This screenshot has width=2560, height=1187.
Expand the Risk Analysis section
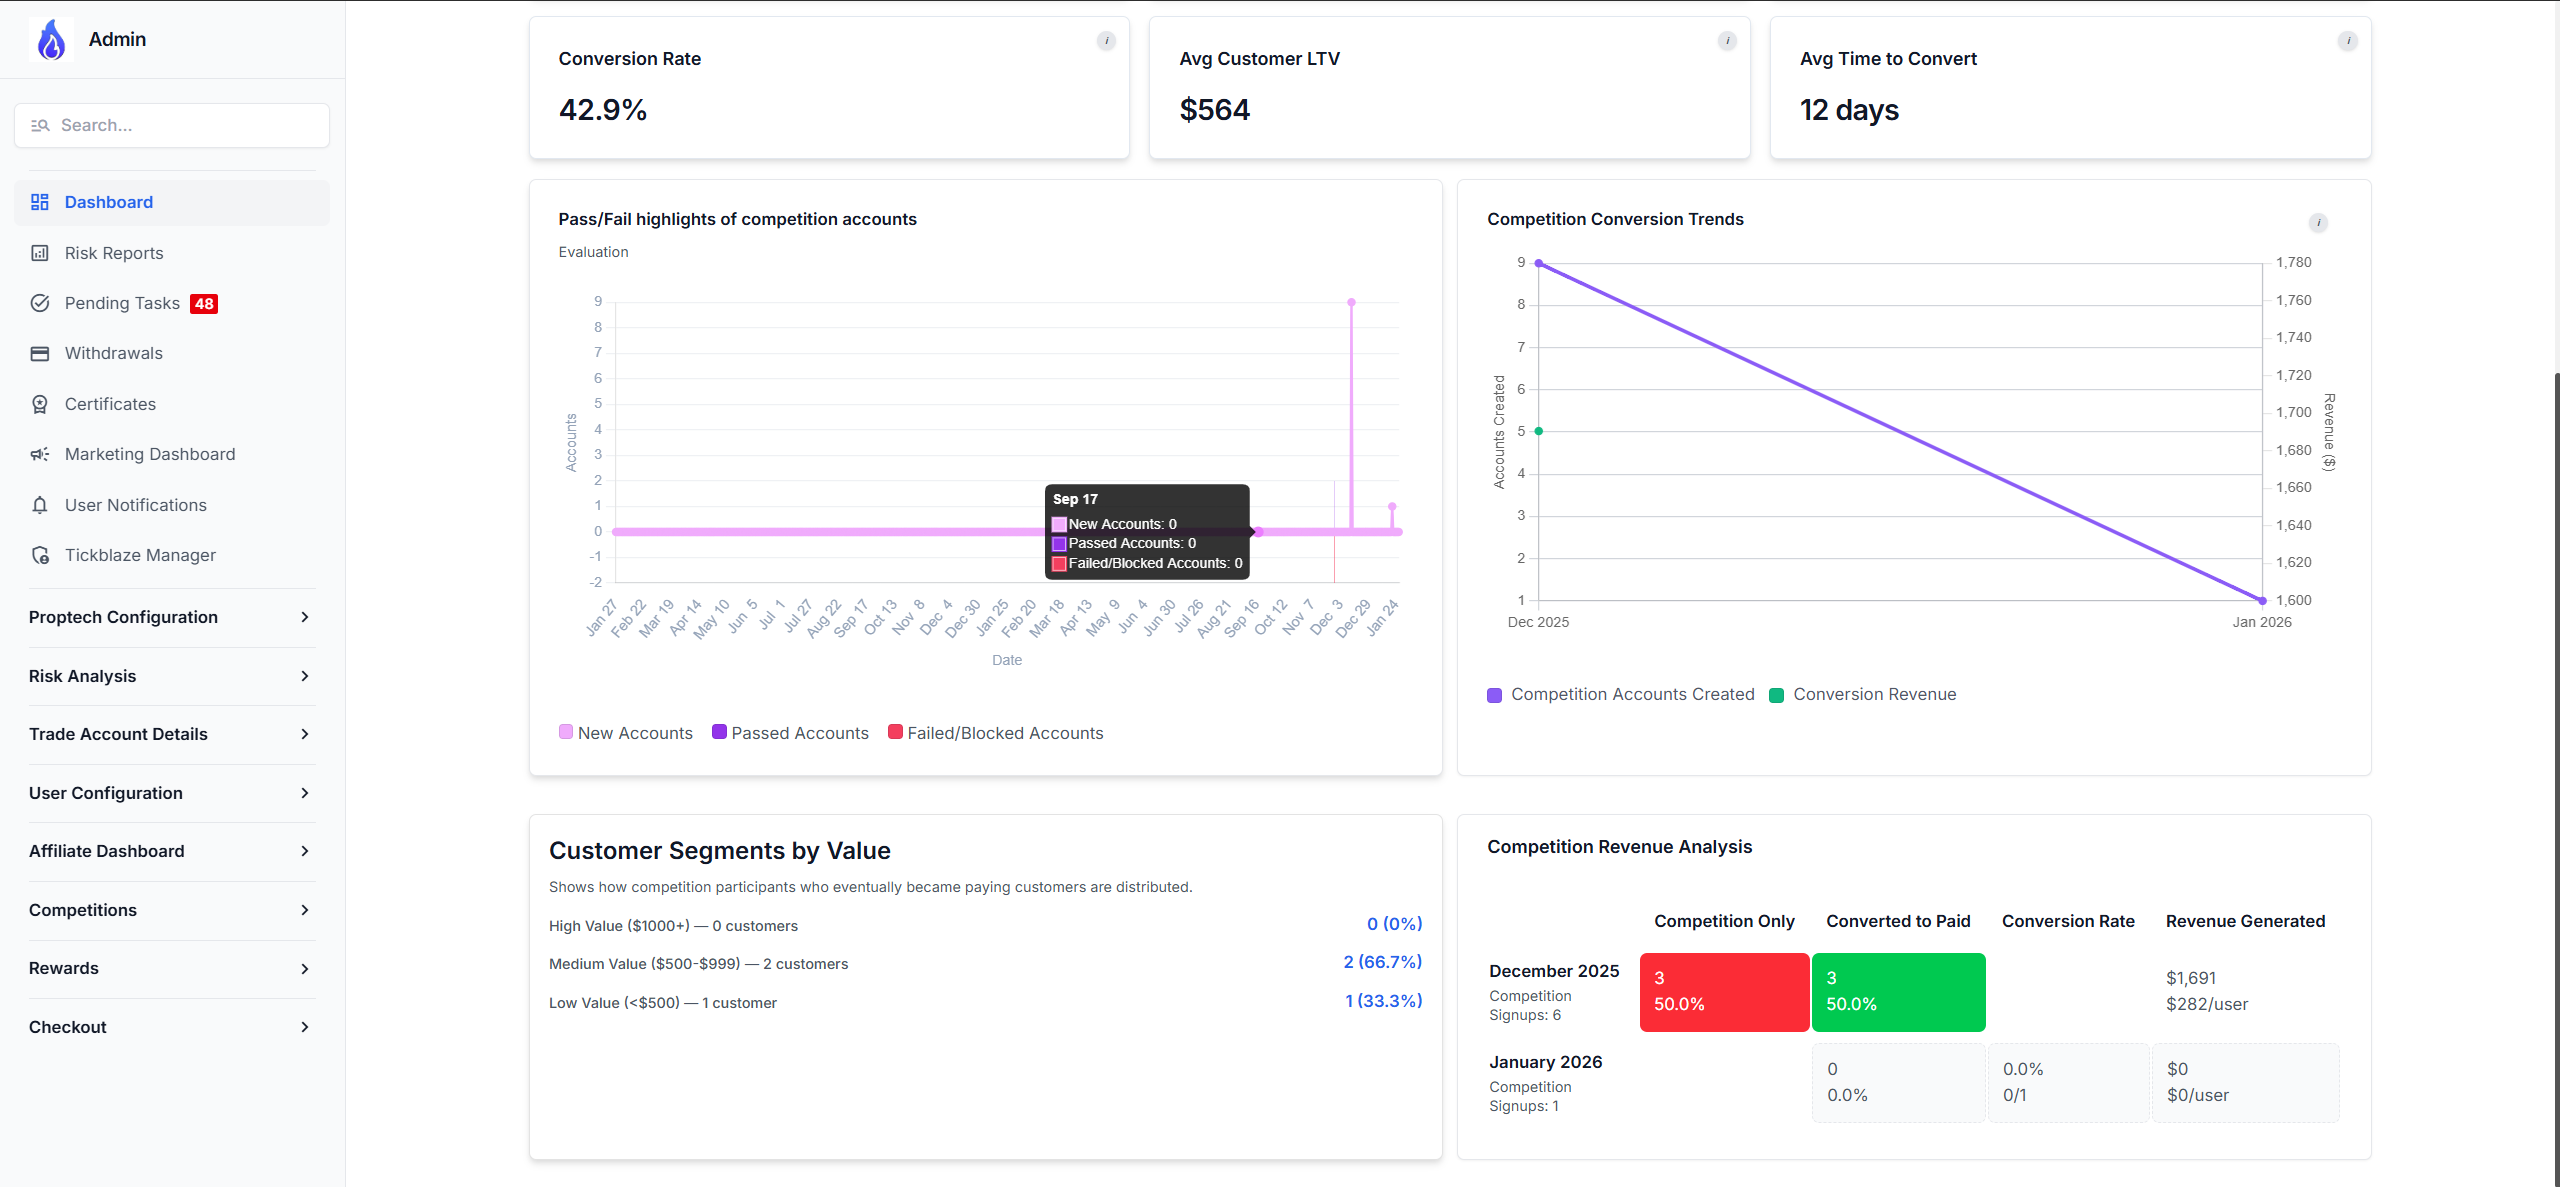[x=170, y=676]
